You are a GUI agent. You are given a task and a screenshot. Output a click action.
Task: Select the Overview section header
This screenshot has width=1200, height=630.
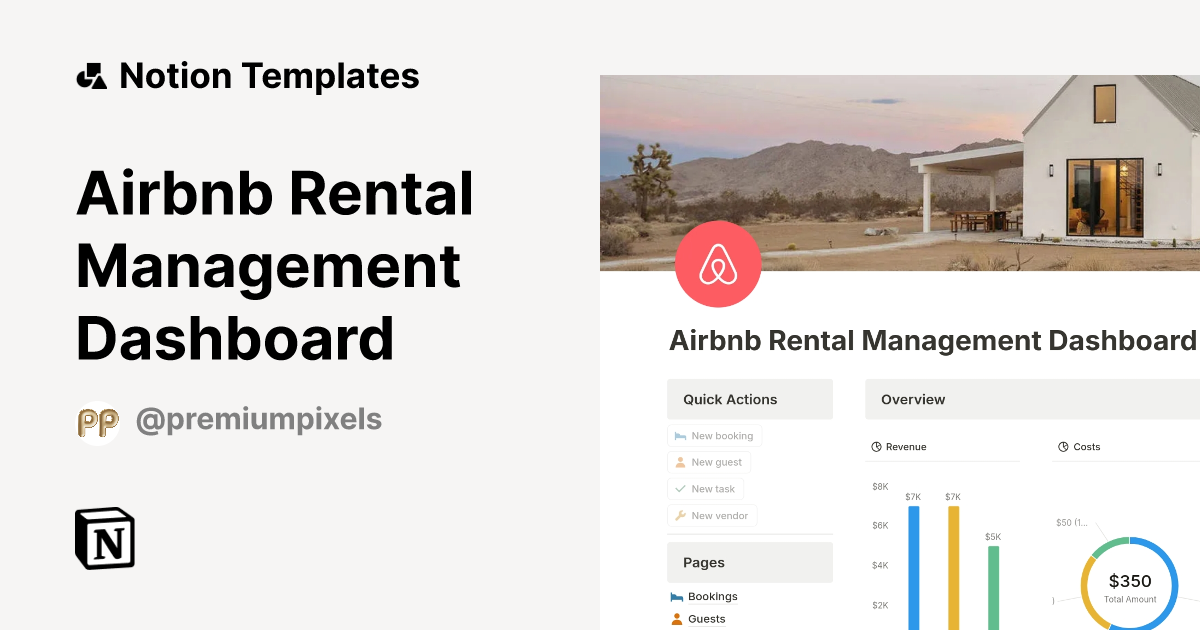click(912, 399)
